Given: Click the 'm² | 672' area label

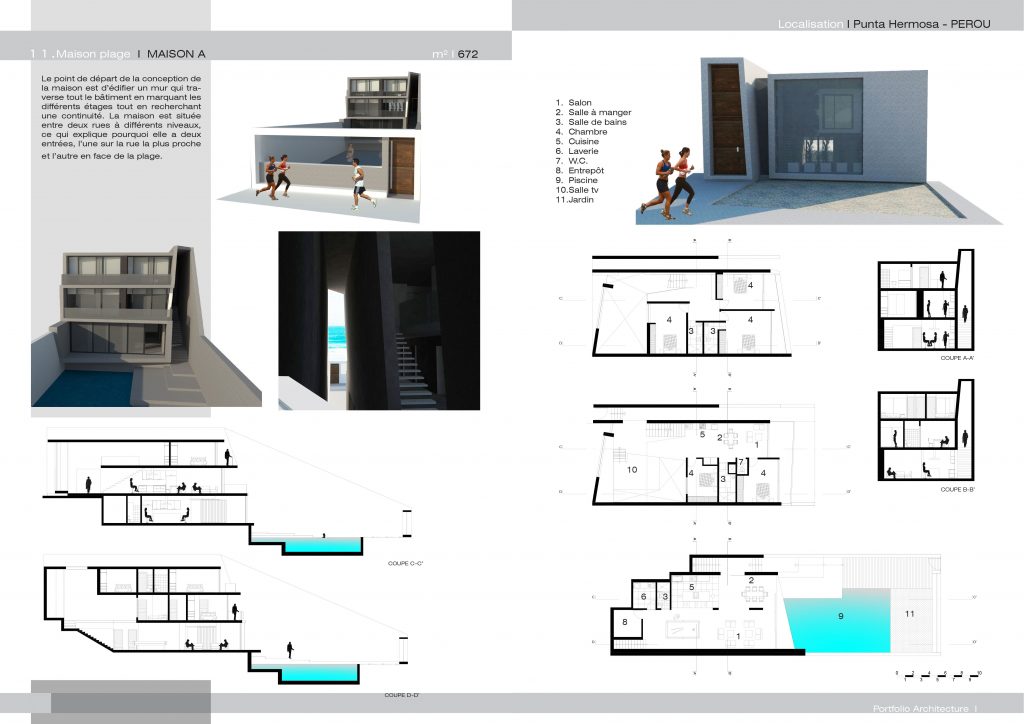Looking at the screenshot, I should [x=455, y=54].
